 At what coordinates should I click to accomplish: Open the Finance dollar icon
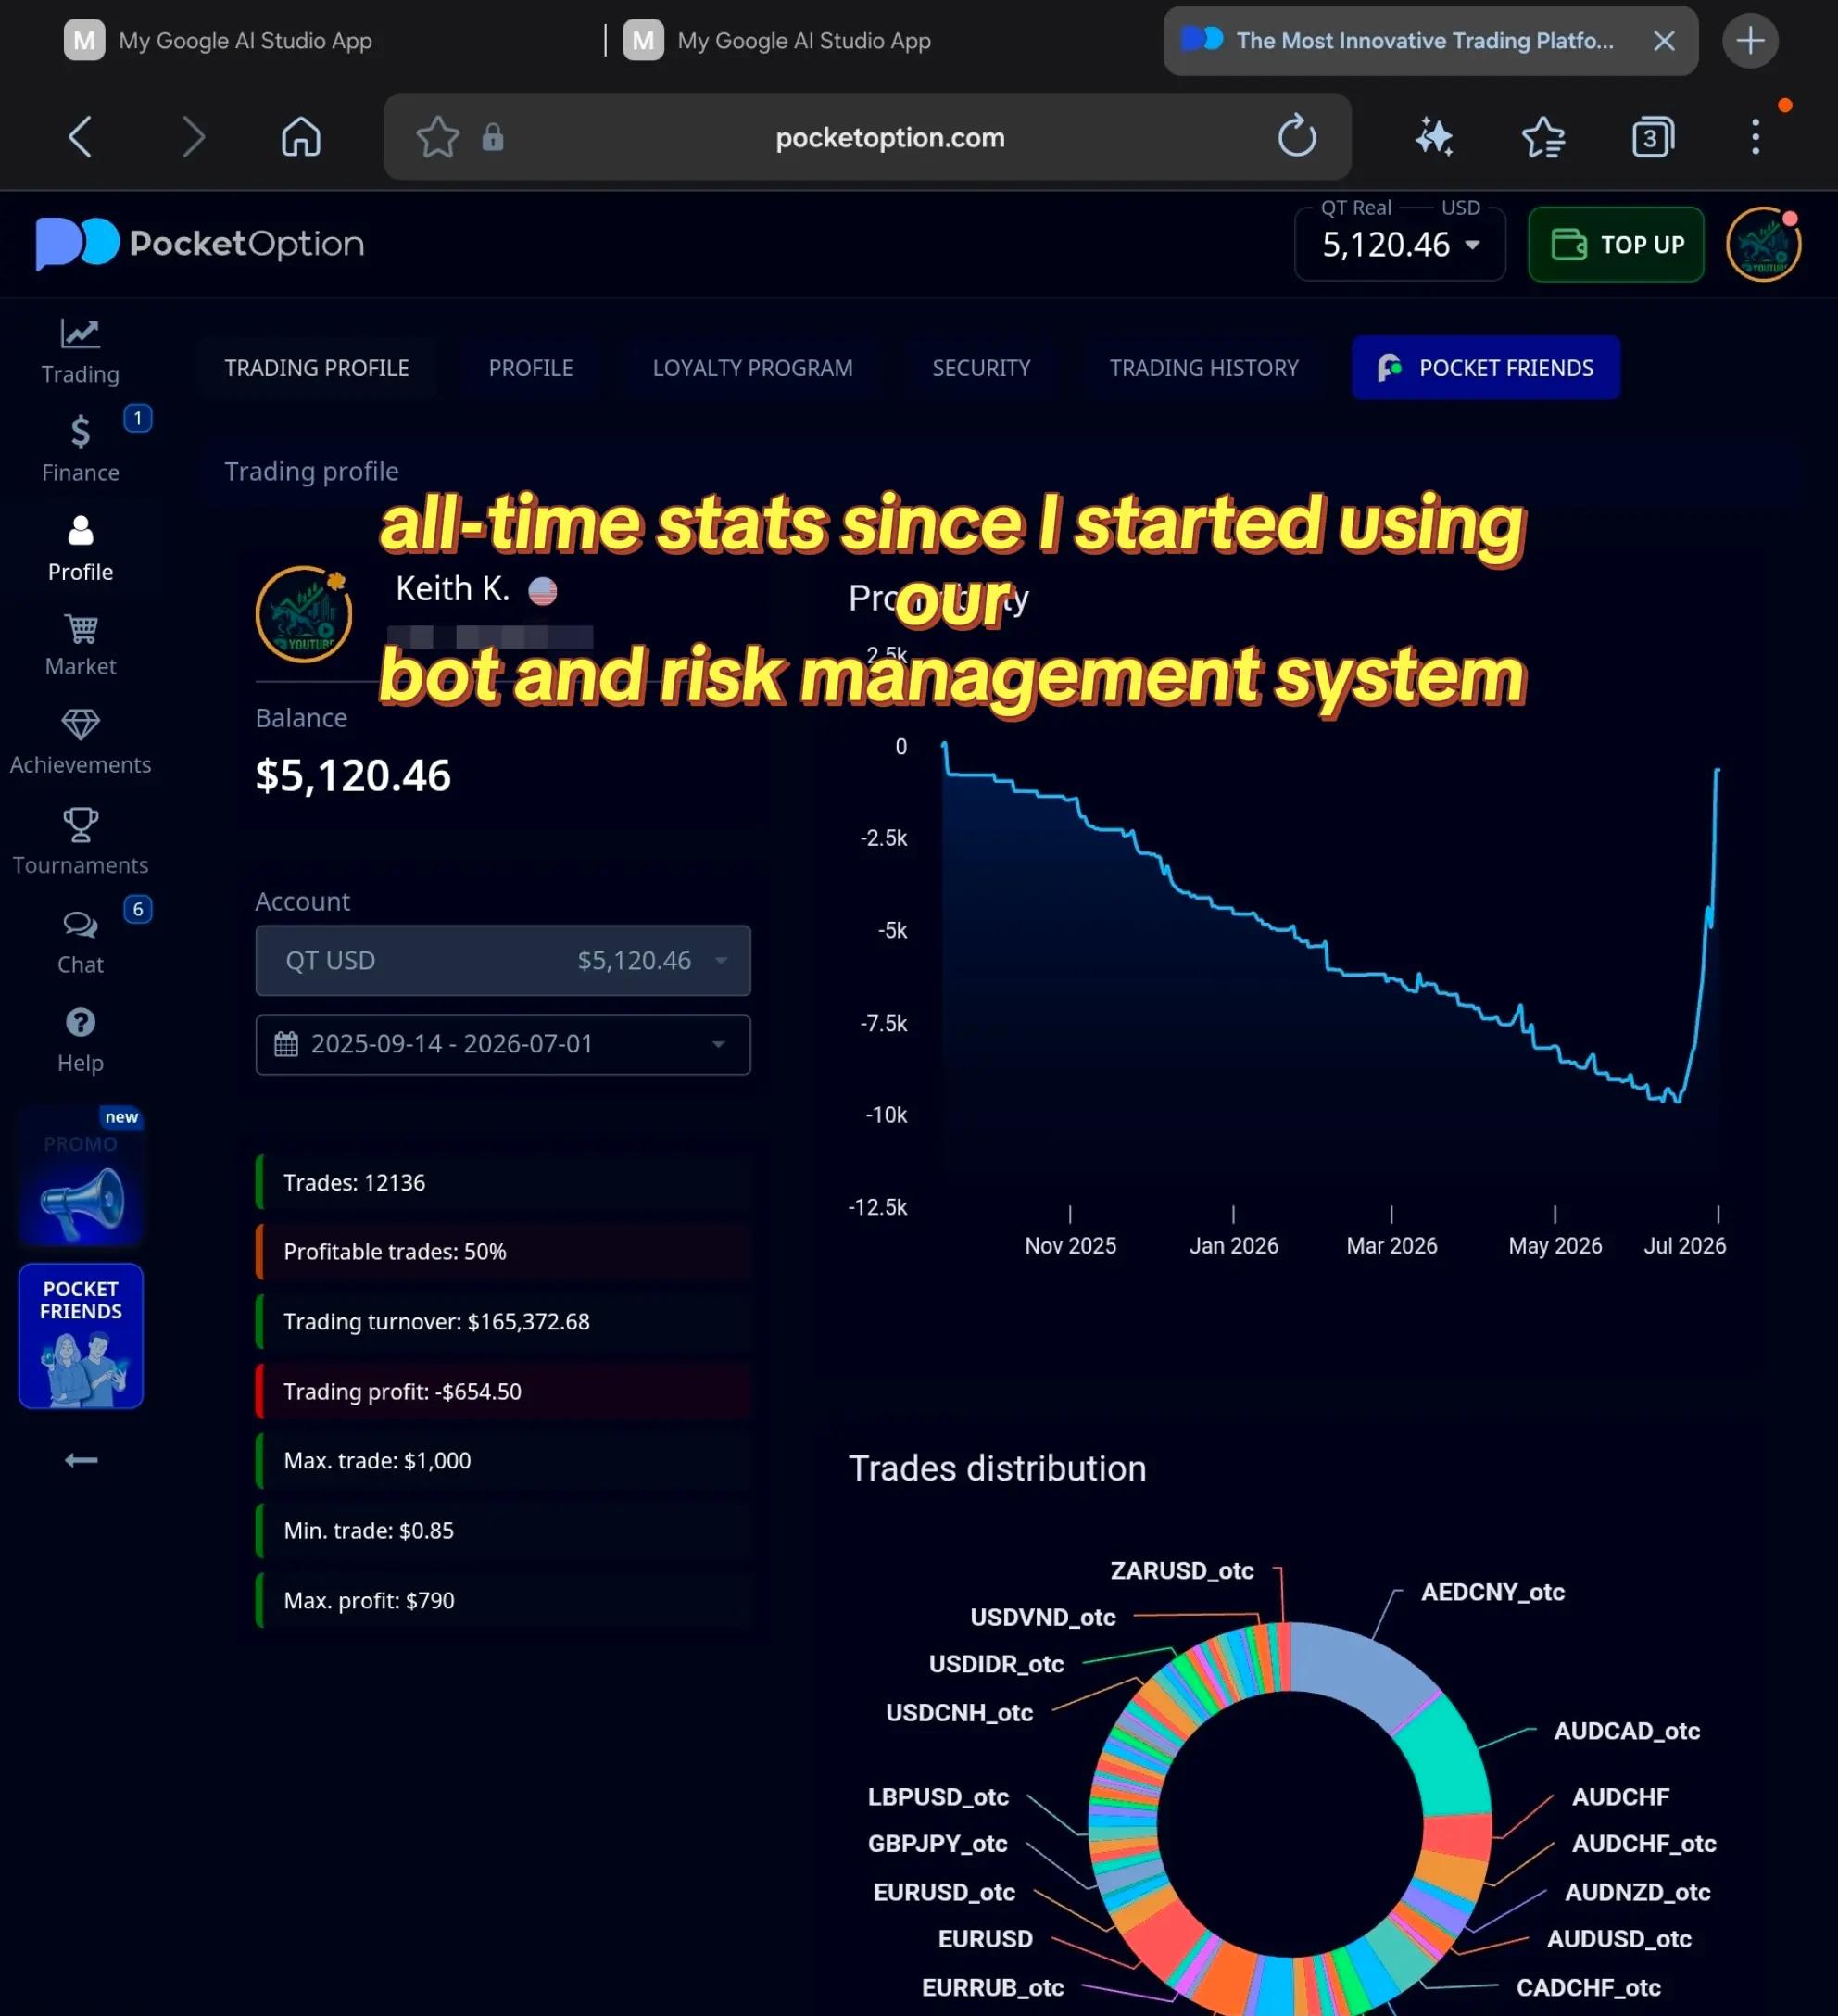80,432
